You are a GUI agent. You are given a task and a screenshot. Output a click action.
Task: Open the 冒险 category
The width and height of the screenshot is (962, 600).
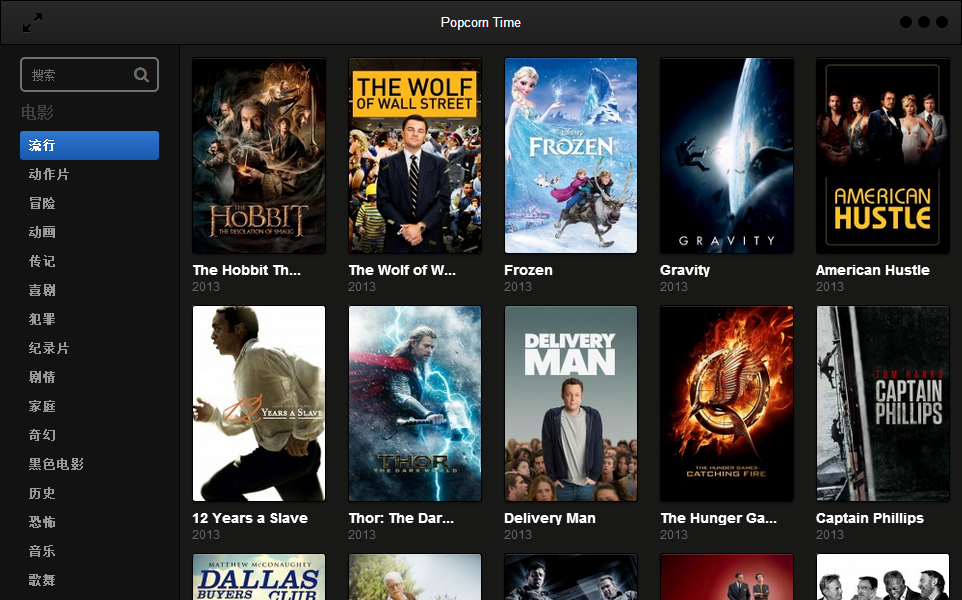coord(42,203)
